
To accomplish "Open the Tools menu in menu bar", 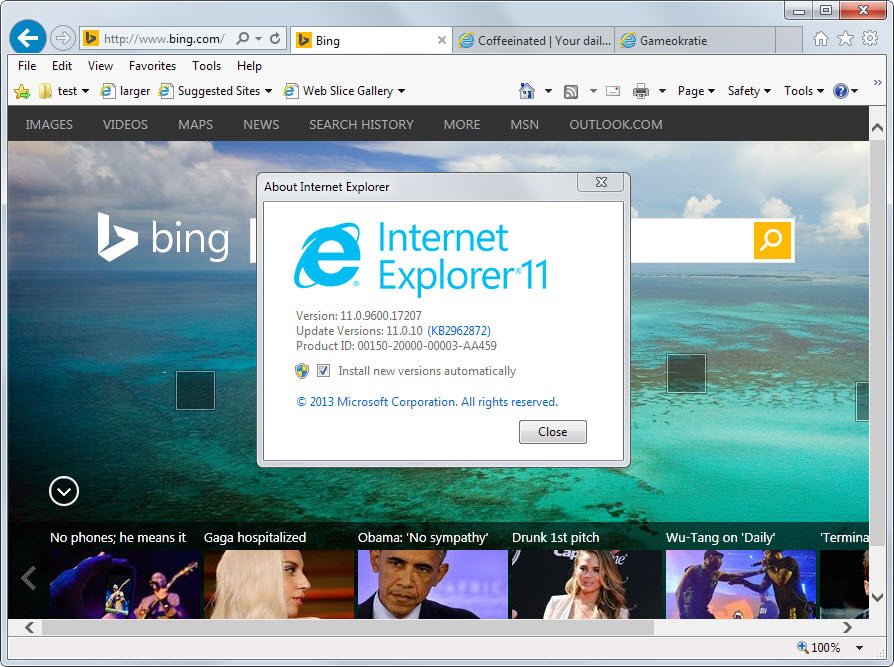I will [206, 66].
